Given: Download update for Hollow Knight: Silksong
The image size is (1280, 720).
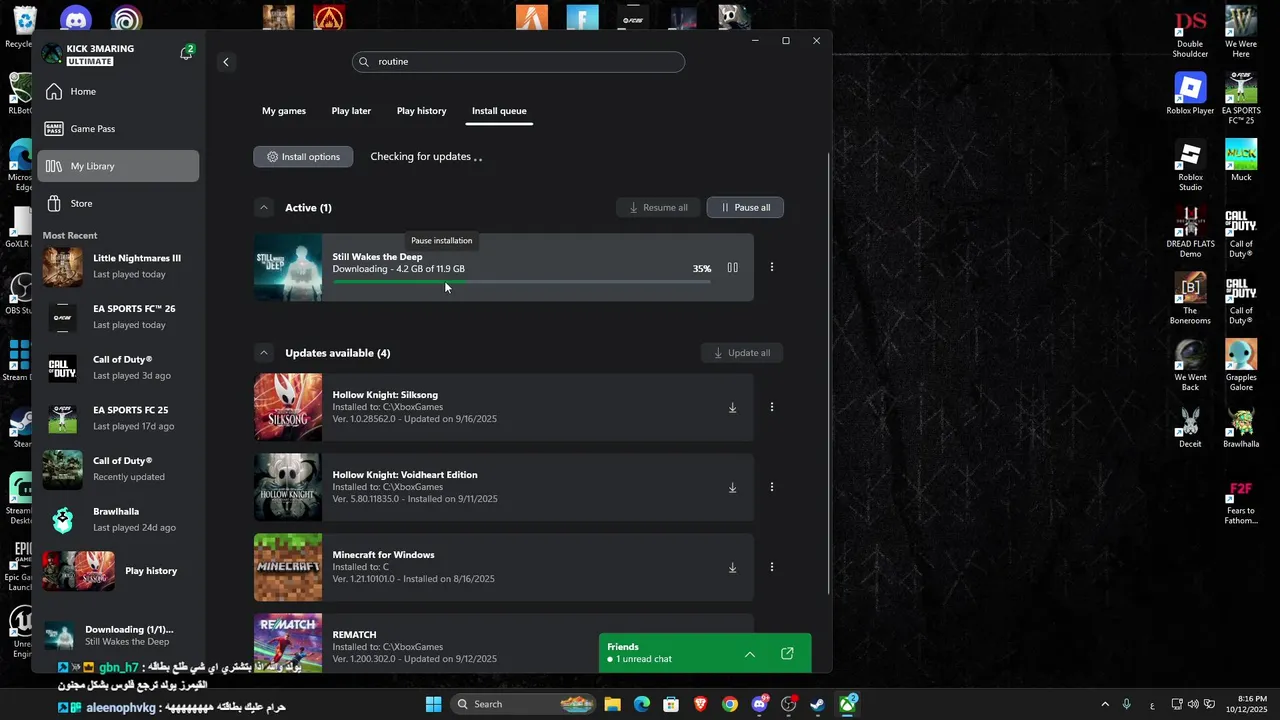Looking at the screenshot, I should 732,408.
